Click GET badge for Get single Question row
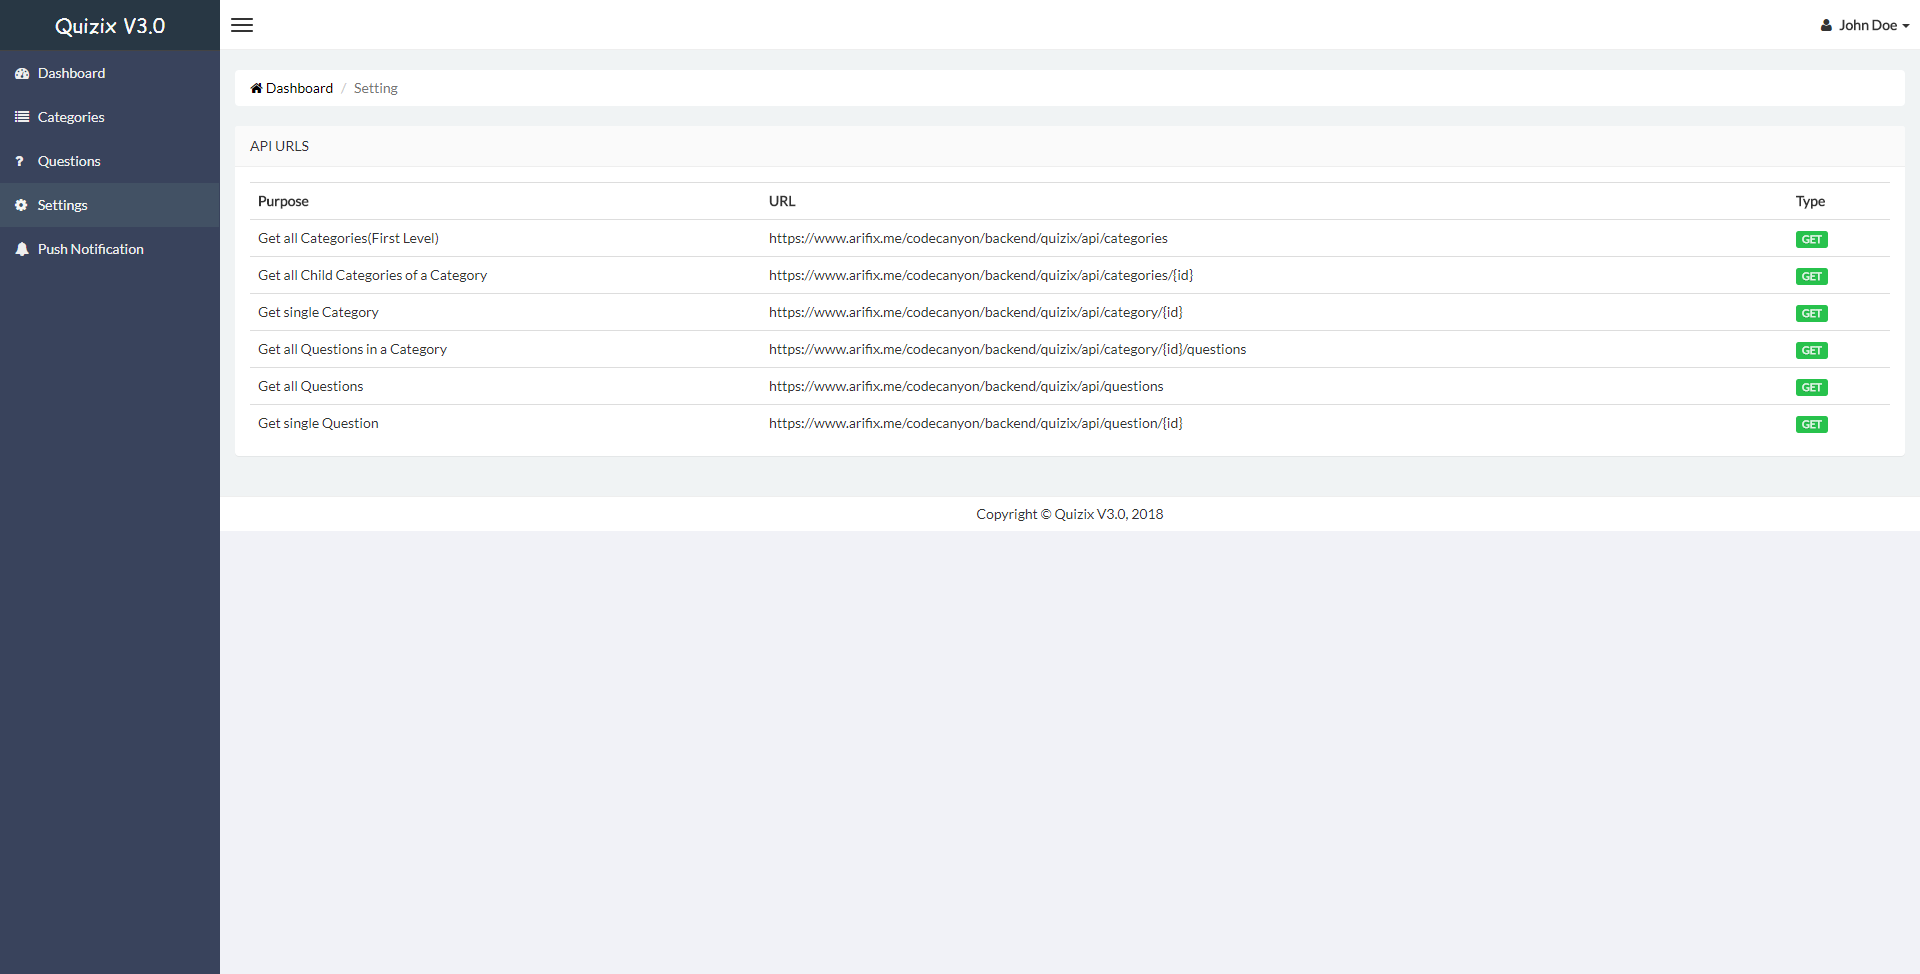Screen dimensions: 1920x974 click(x=1811, y=424)
